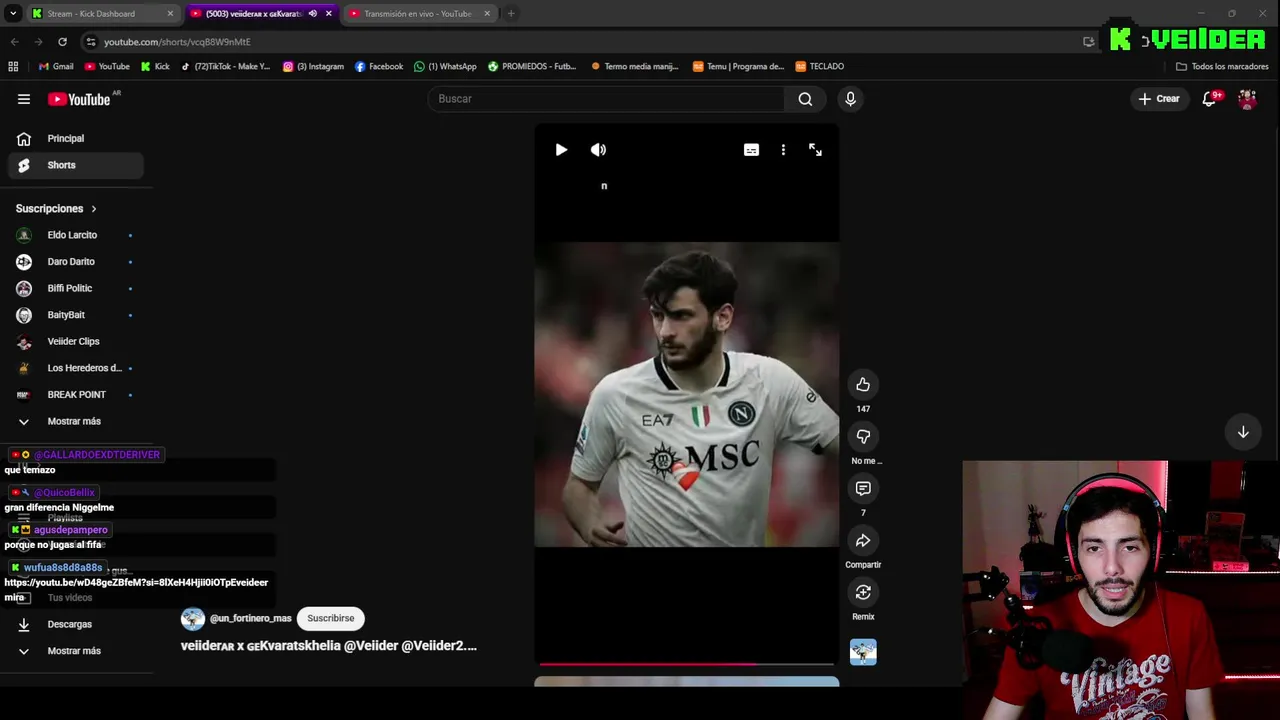Mute the tab using its audio icon

coord(313,14)
